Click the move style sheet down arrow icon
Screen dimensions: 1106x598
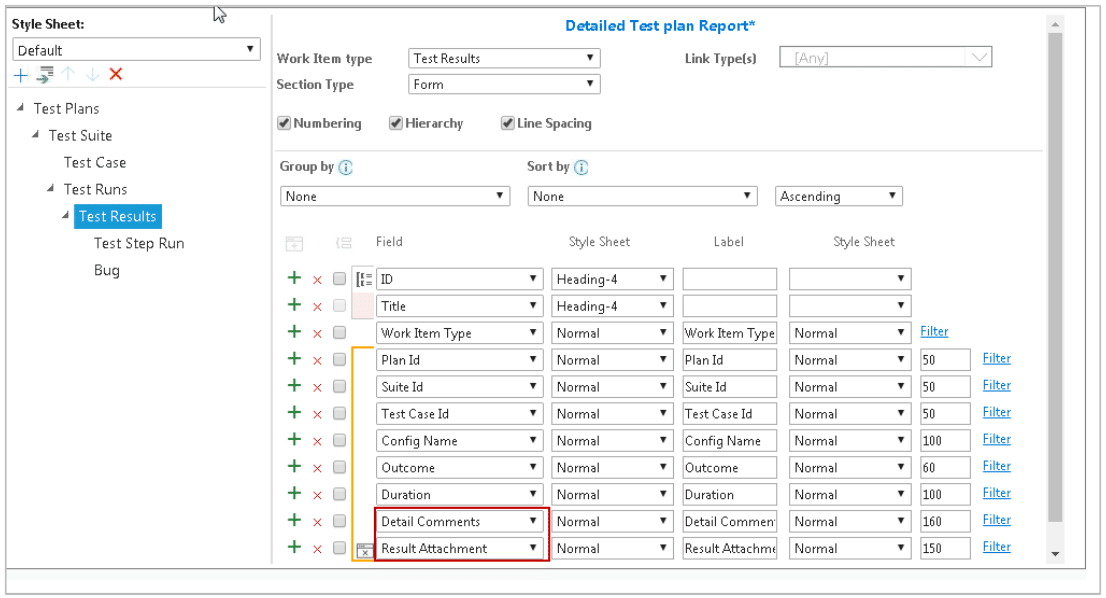(x=90, y=74)
